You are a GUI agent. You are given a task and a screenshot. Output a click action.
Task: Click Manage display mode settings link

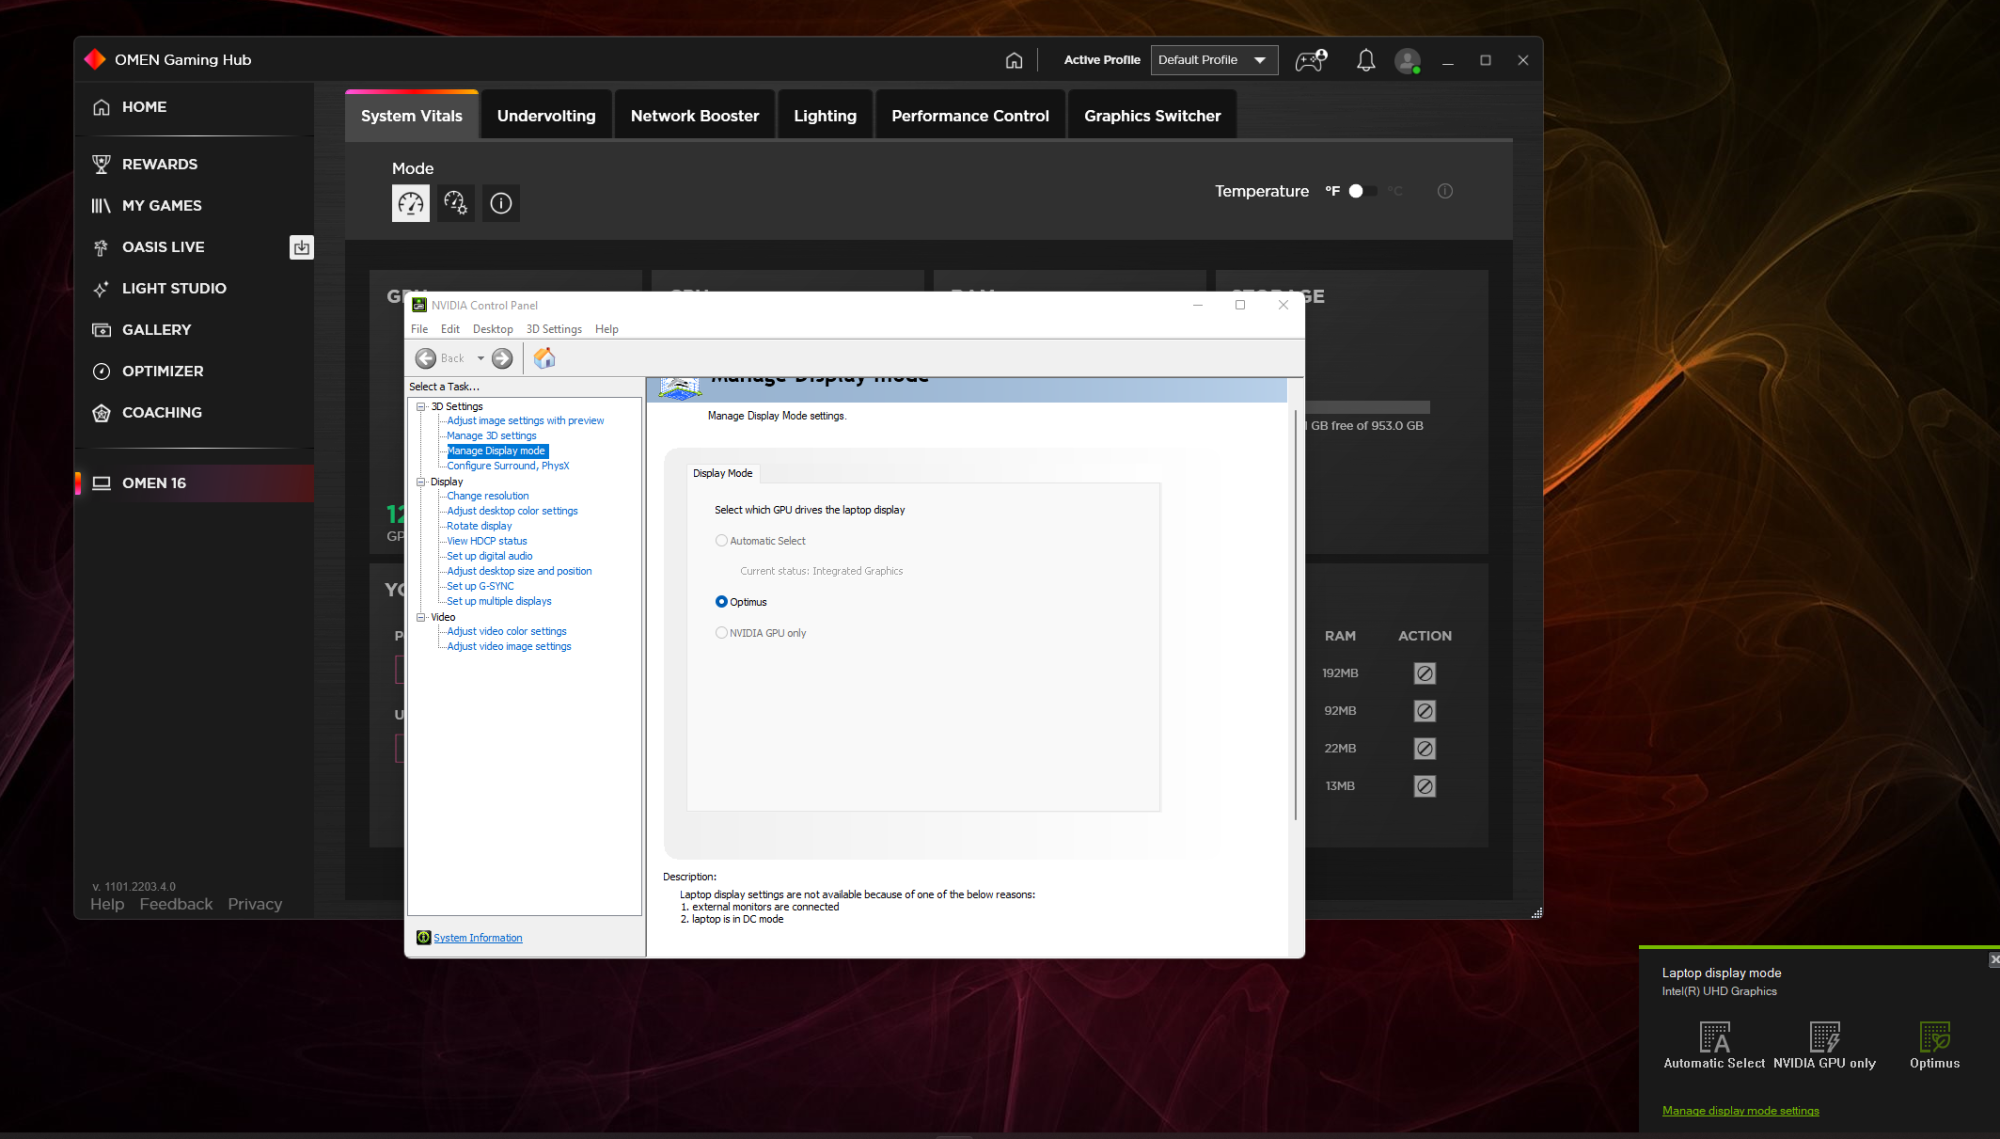(x=1740, y=1111)
